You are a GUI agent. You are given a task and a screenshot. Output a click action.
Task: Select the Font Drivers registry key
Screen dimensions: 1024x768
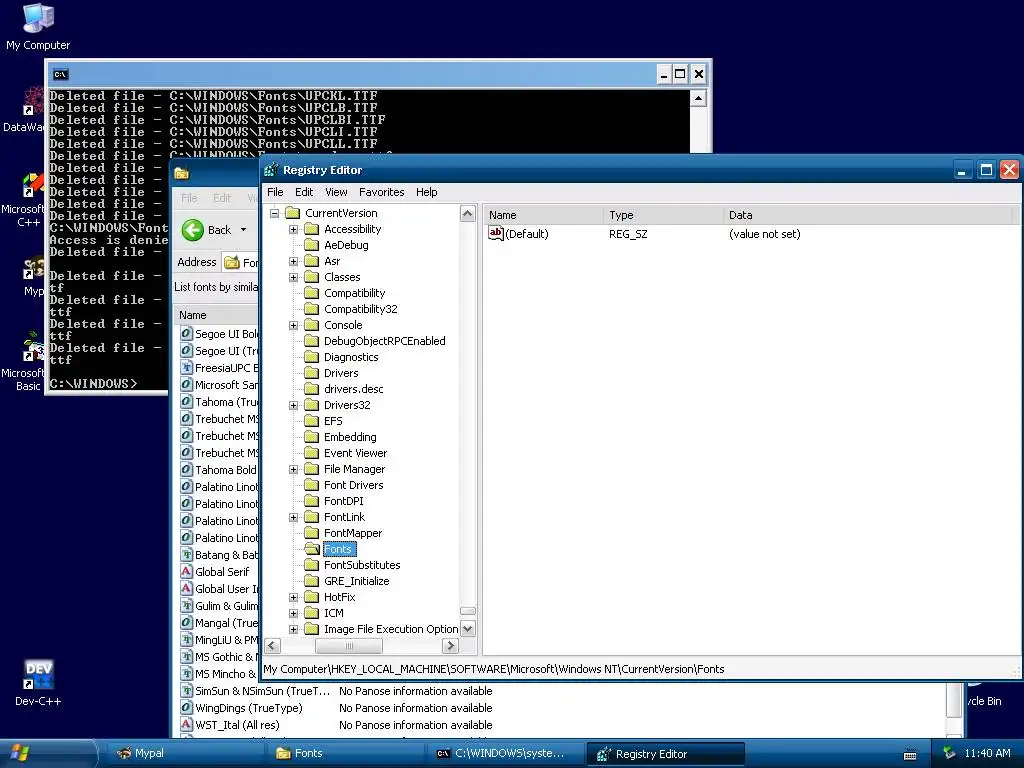coord(353,485)
